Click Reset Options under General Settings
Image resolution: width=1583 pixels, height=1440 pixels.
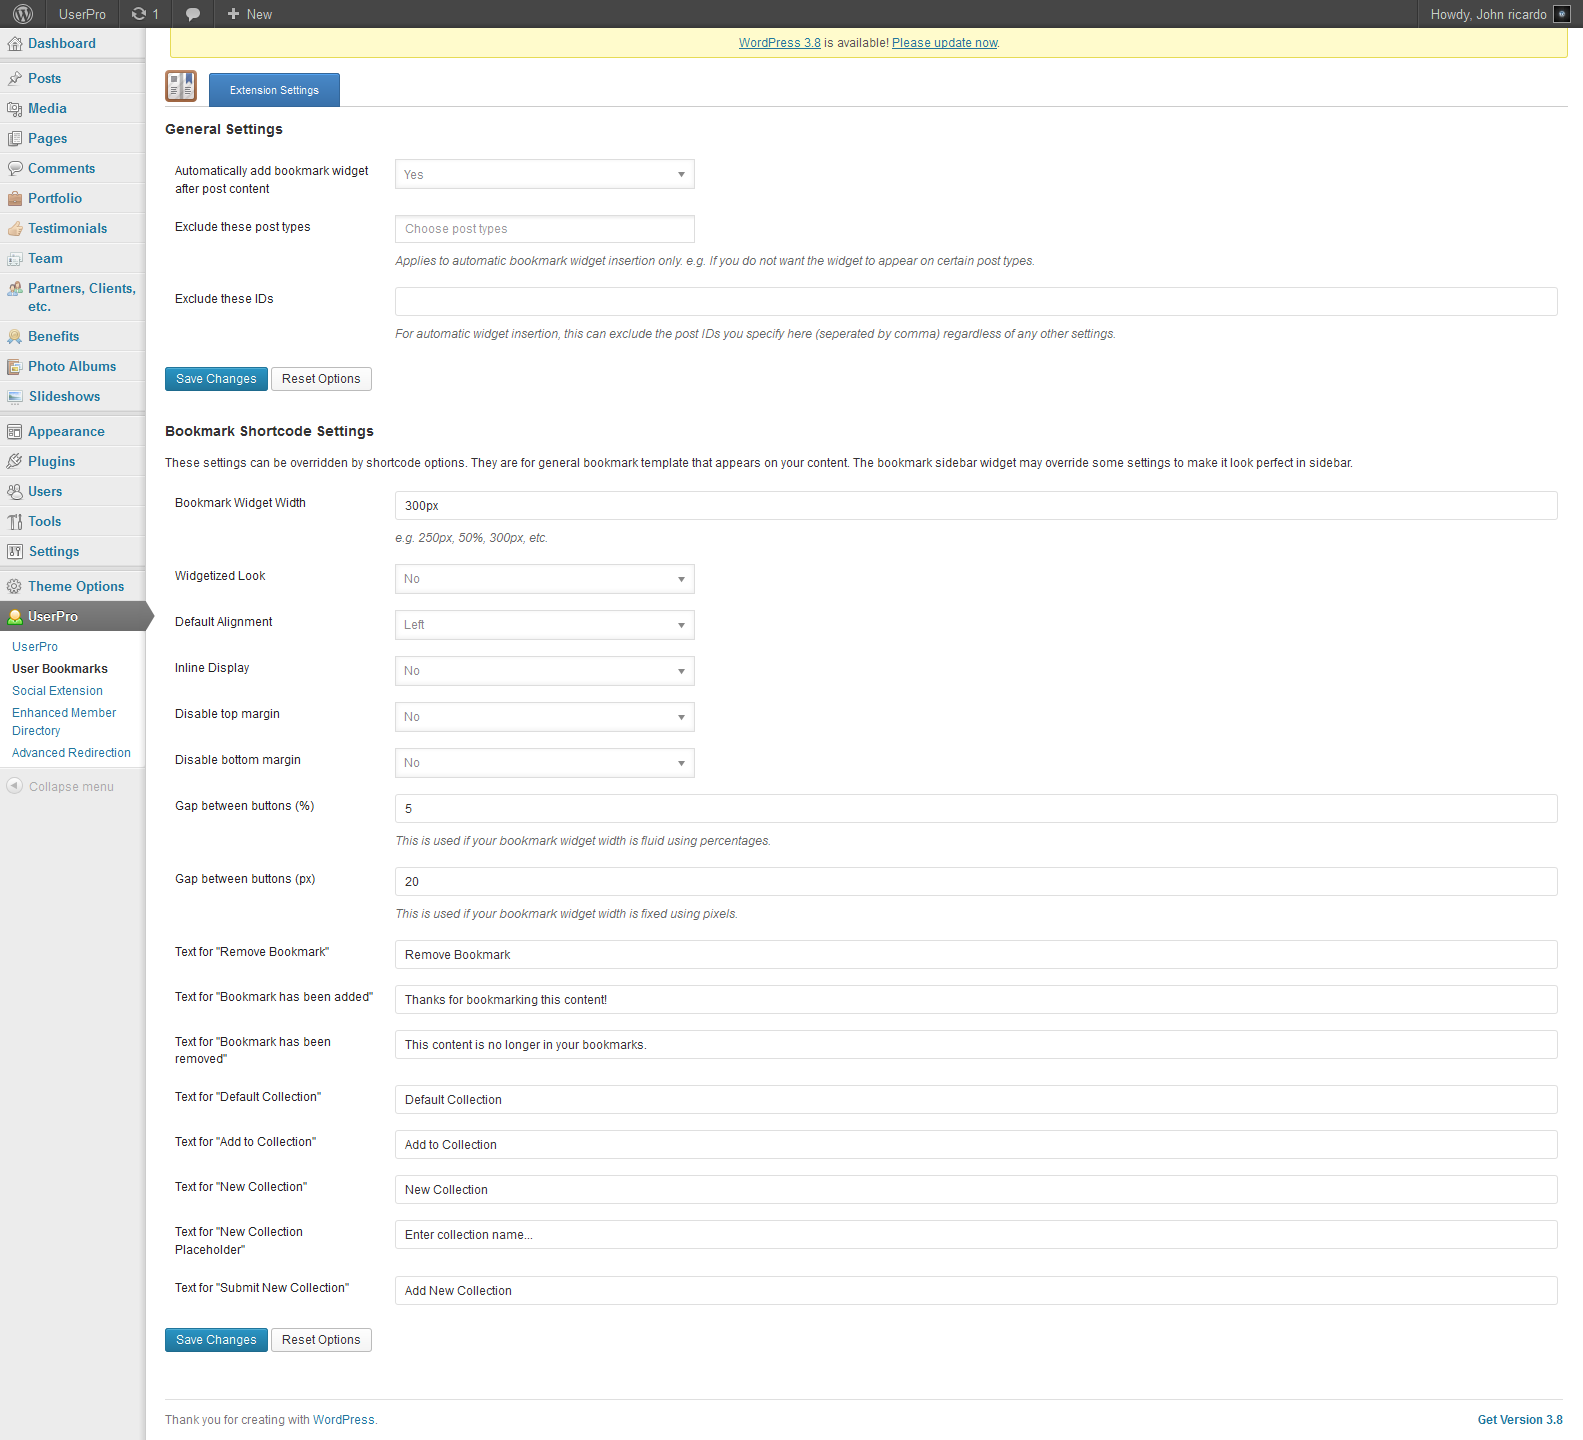(x=321, y=379)
